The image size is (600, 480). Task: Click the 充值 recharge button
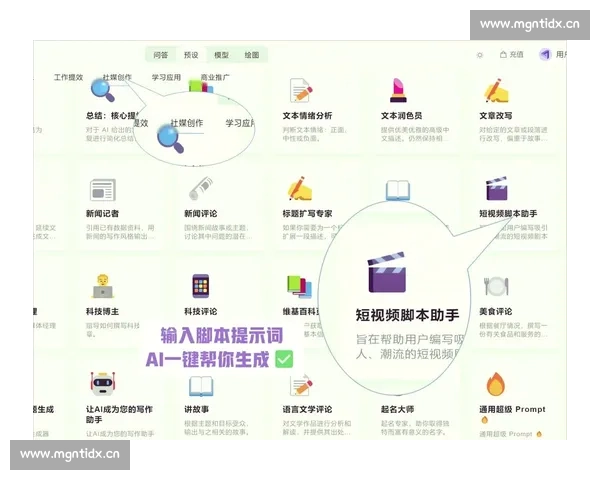point(512,55)
